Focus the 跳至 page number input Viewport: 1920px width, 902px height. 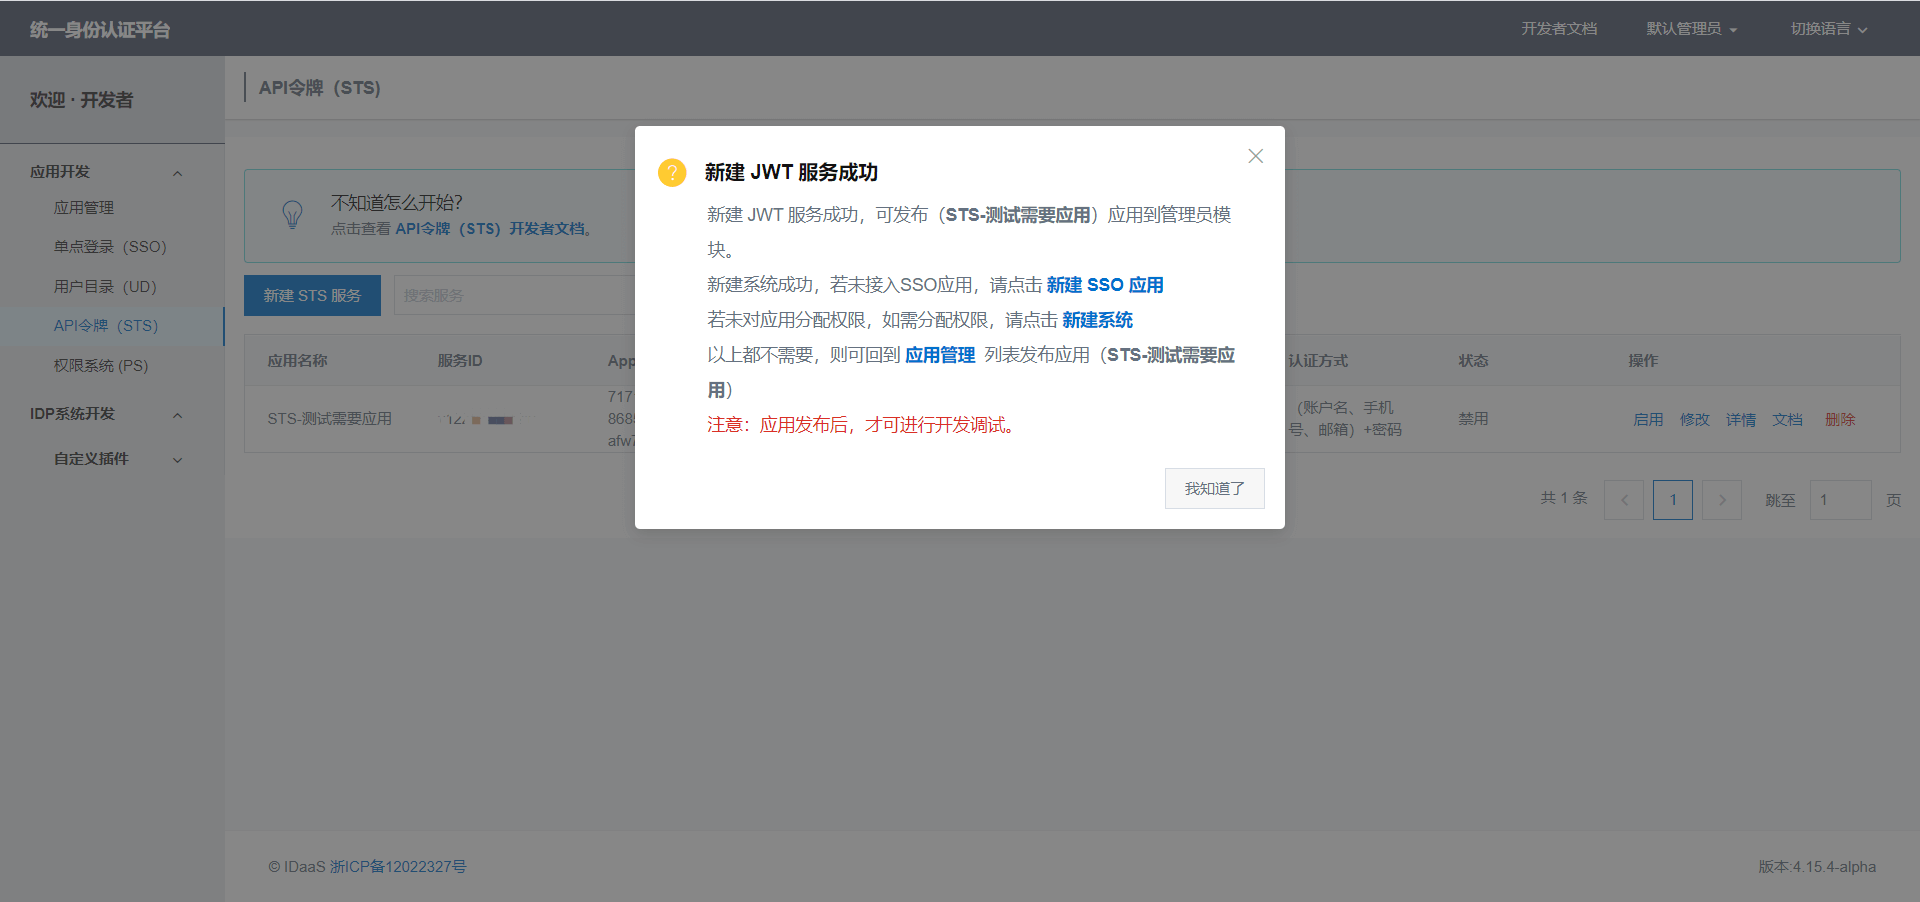[1840, 500]
